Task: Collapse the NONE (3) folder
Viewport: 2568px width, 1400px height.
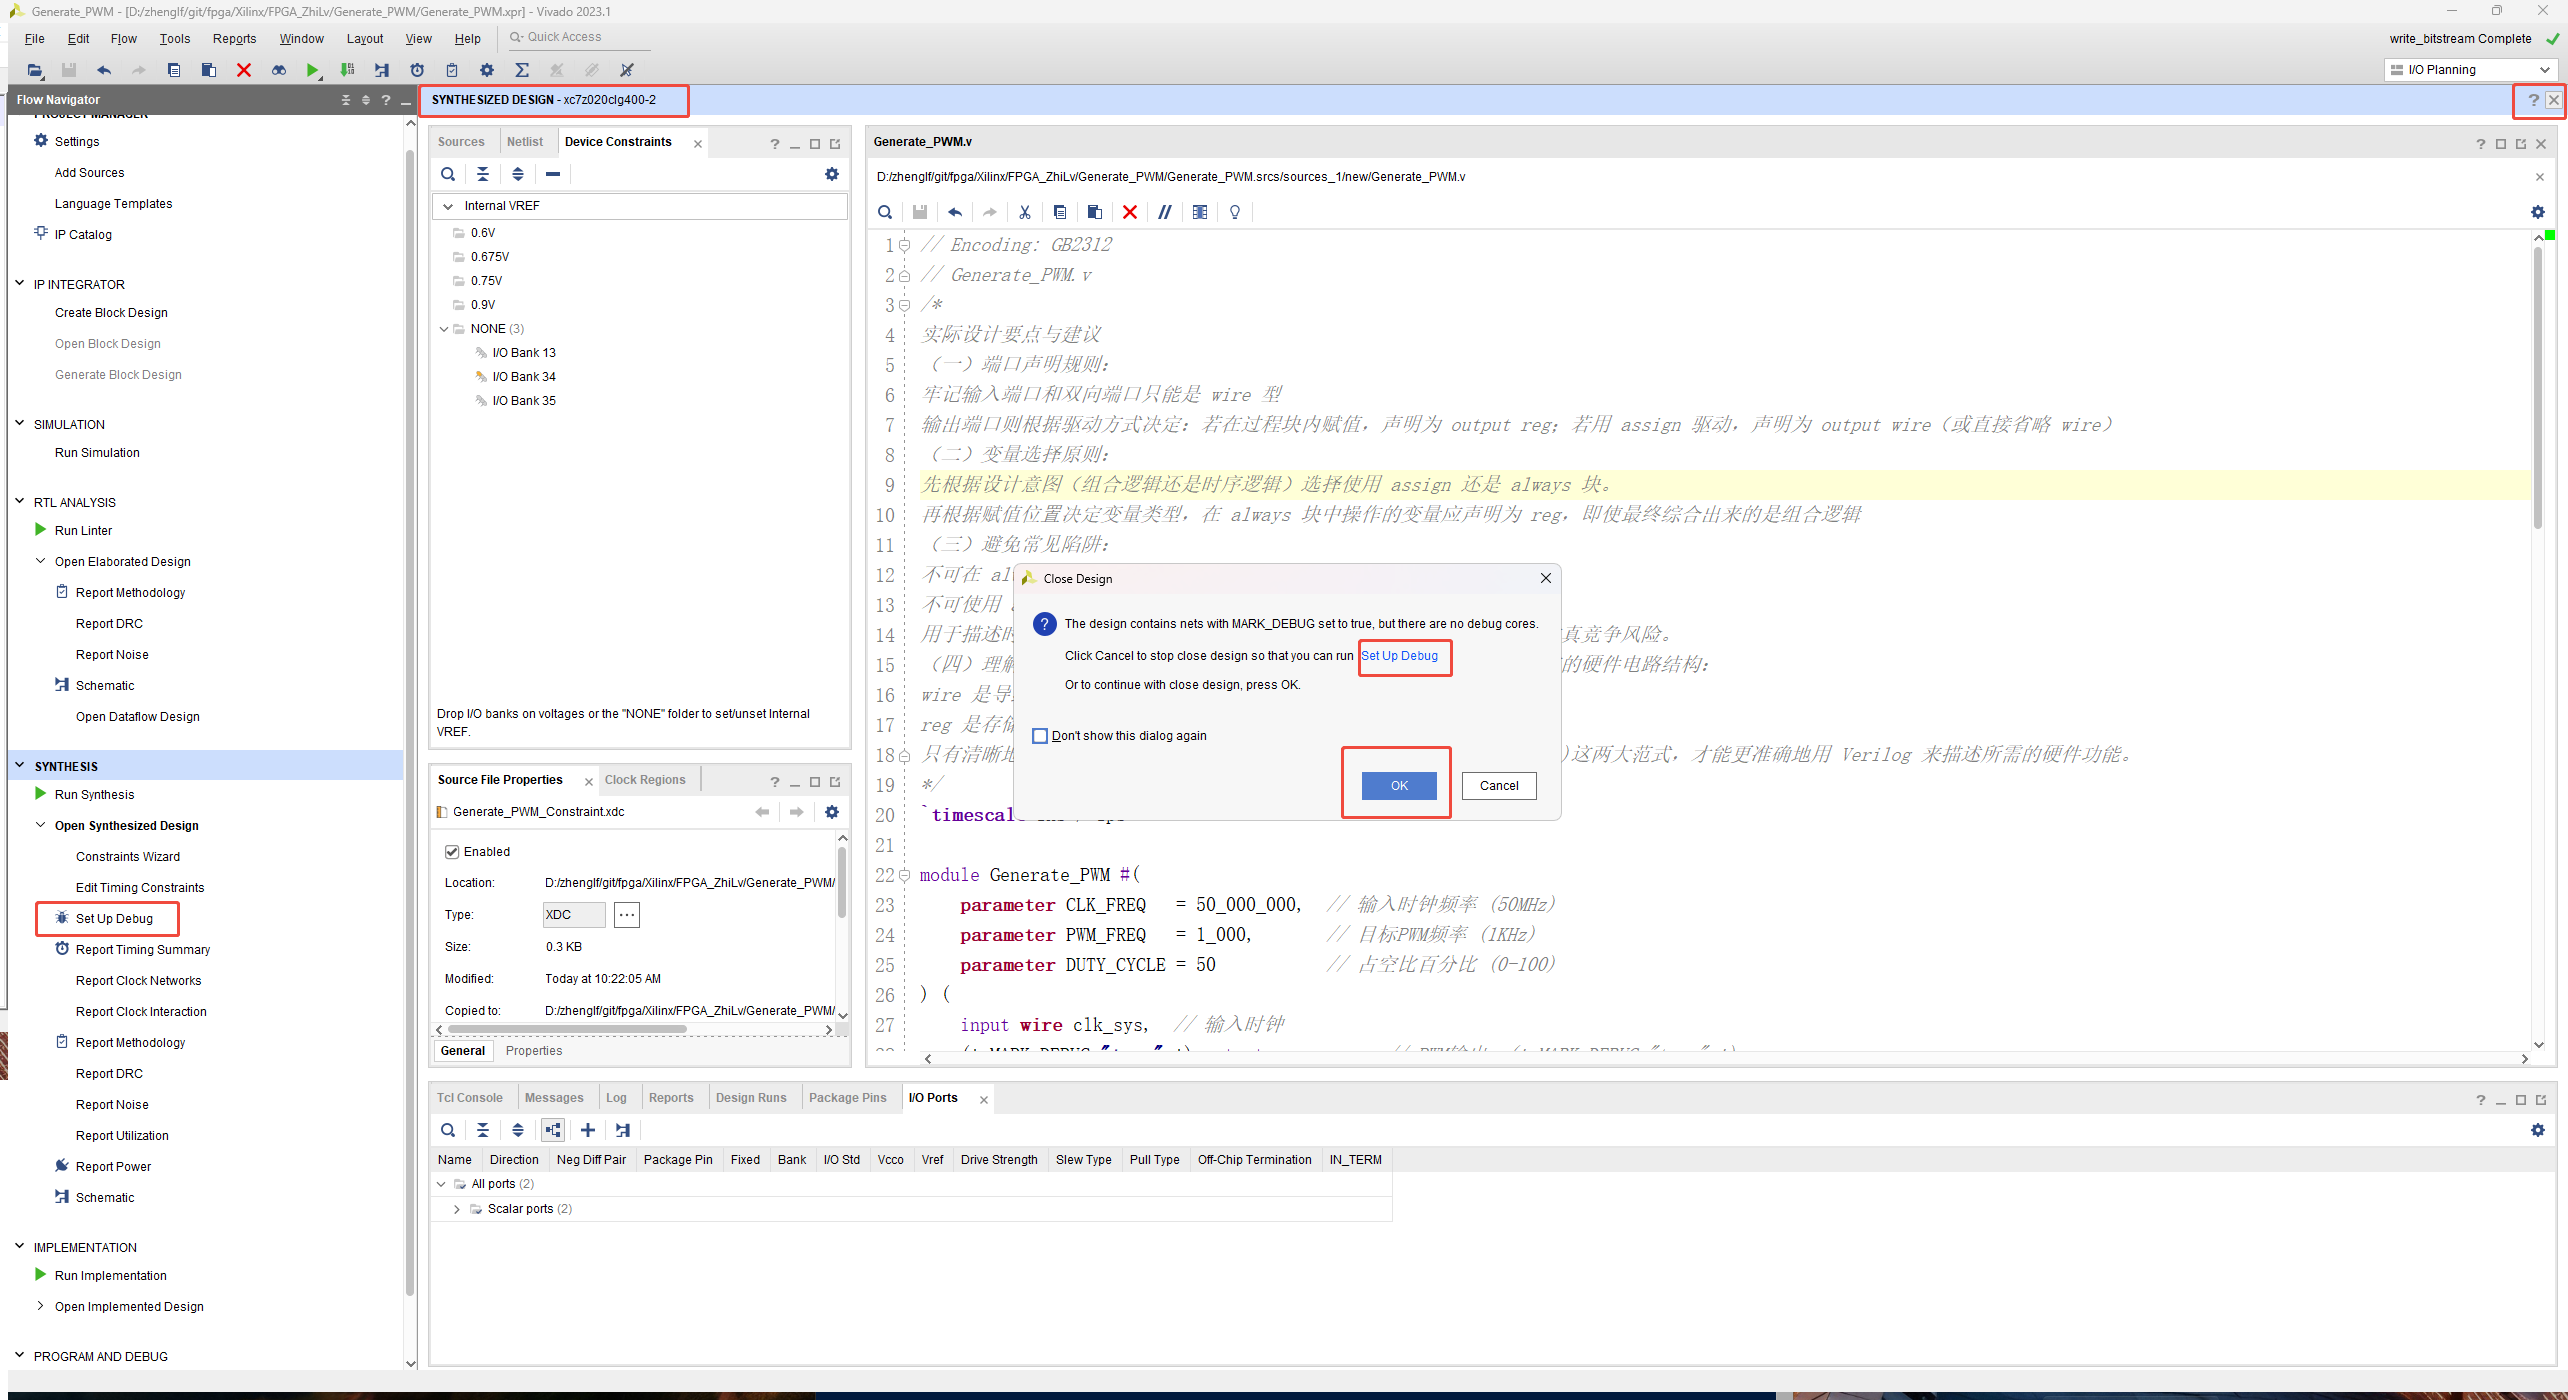Action: click(444, 329)
